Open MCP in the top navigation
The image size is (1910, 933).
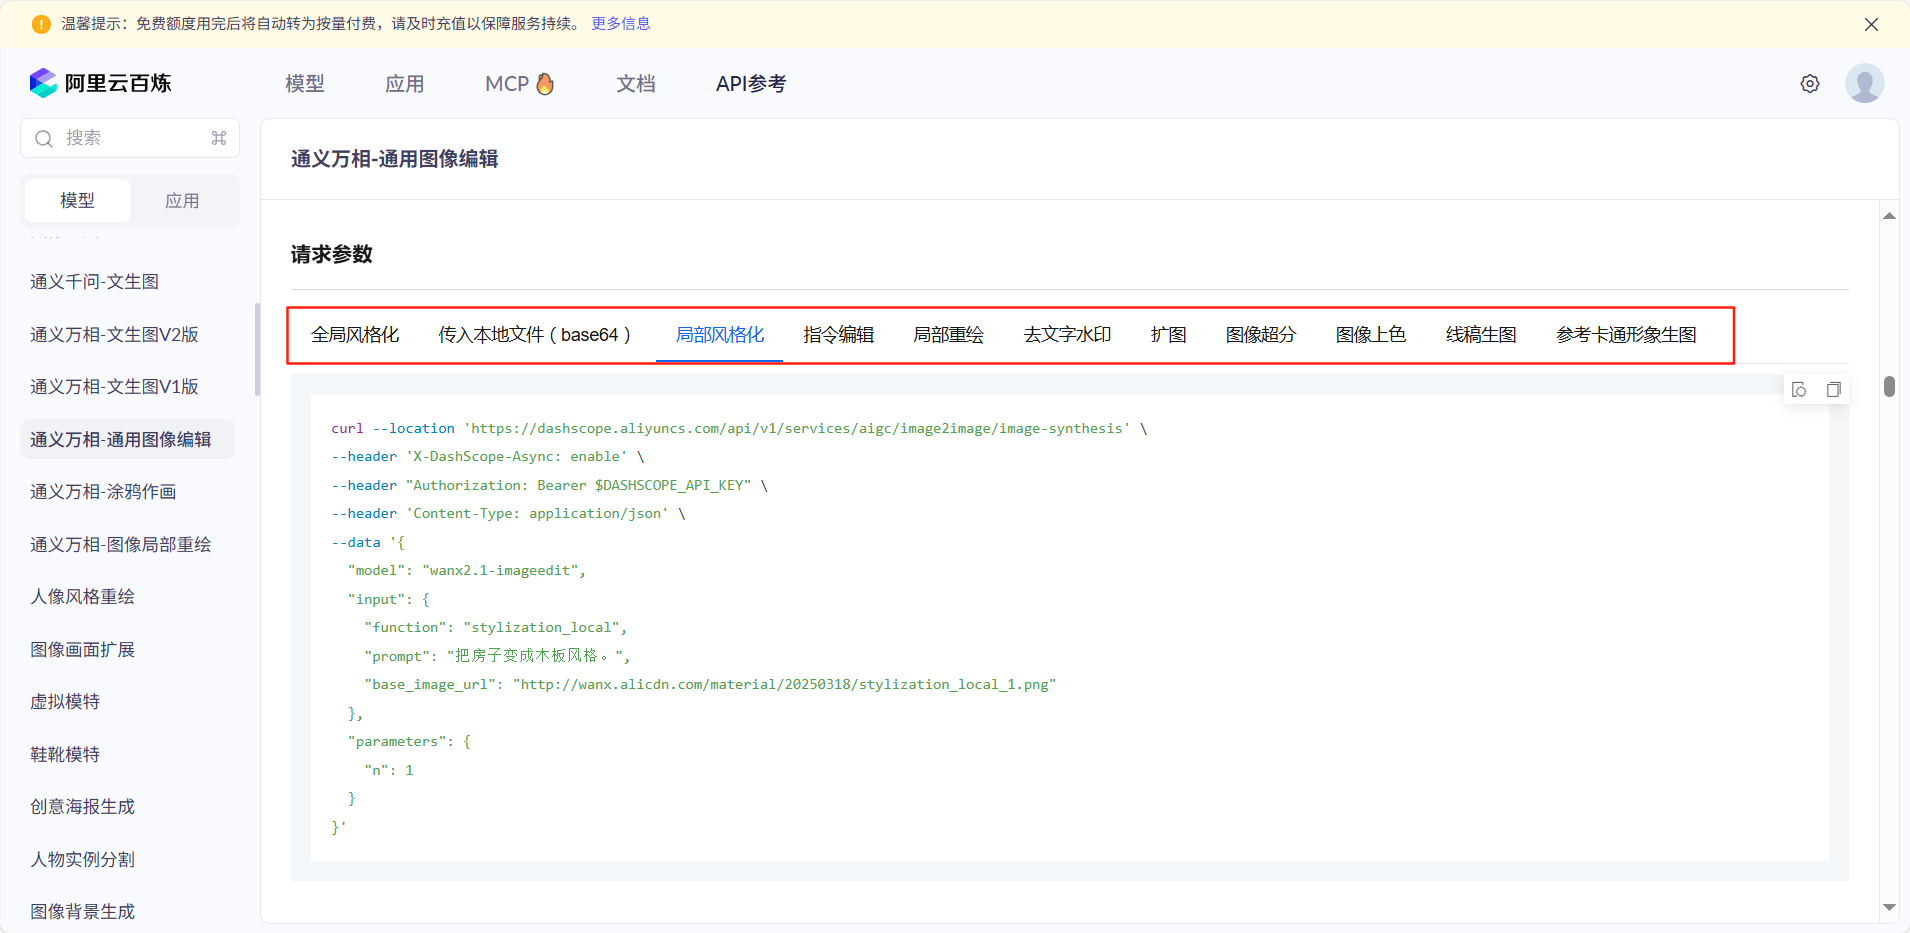(x=520, y=84)
